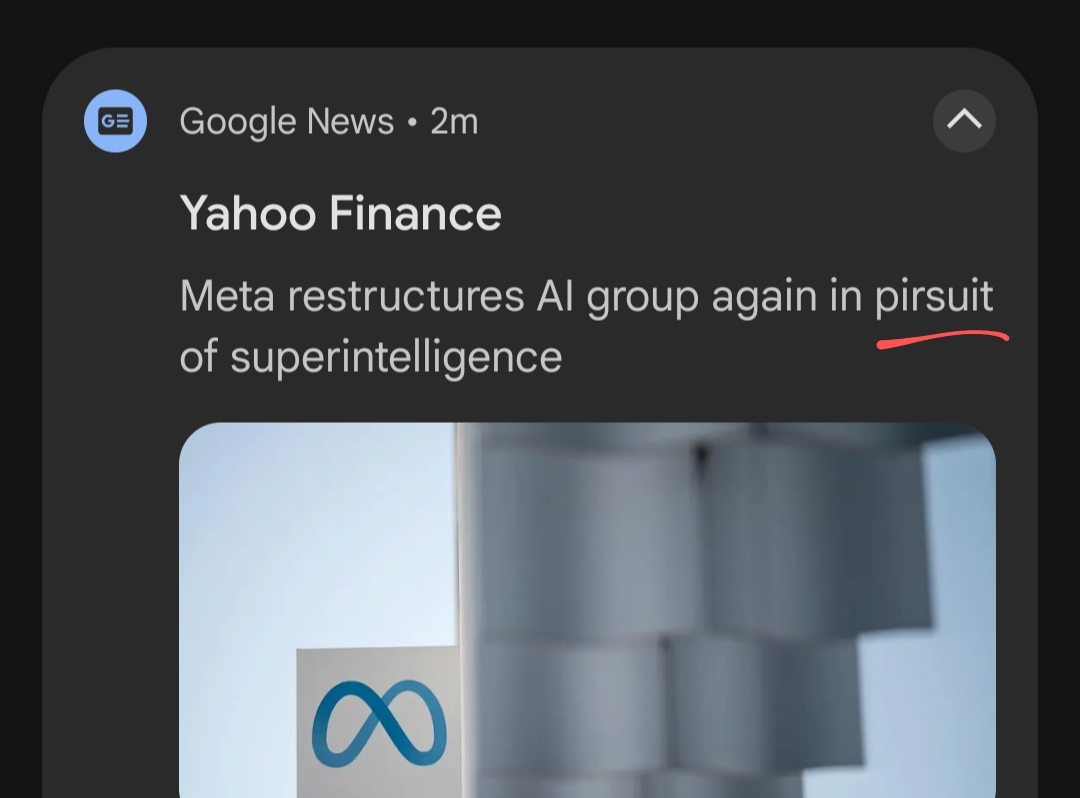Tap the Google News app icon
This screenshot has width=1080, height=798.
[115, 121]
